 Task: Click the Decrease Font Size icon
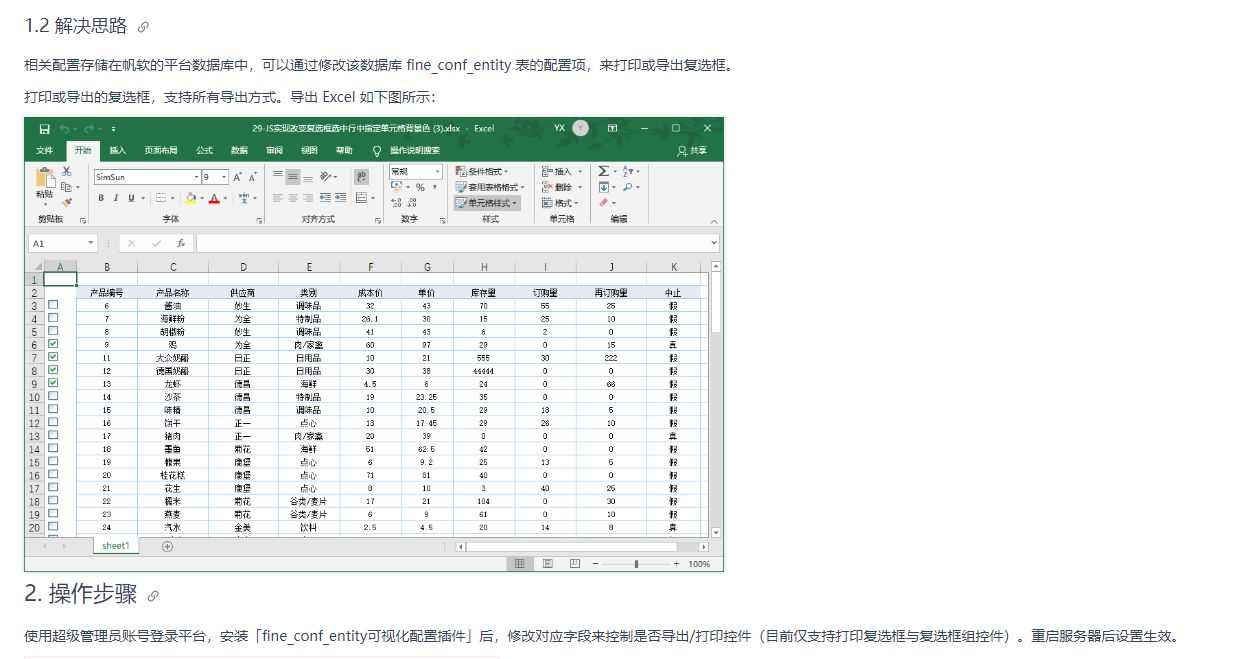(253, 177)
